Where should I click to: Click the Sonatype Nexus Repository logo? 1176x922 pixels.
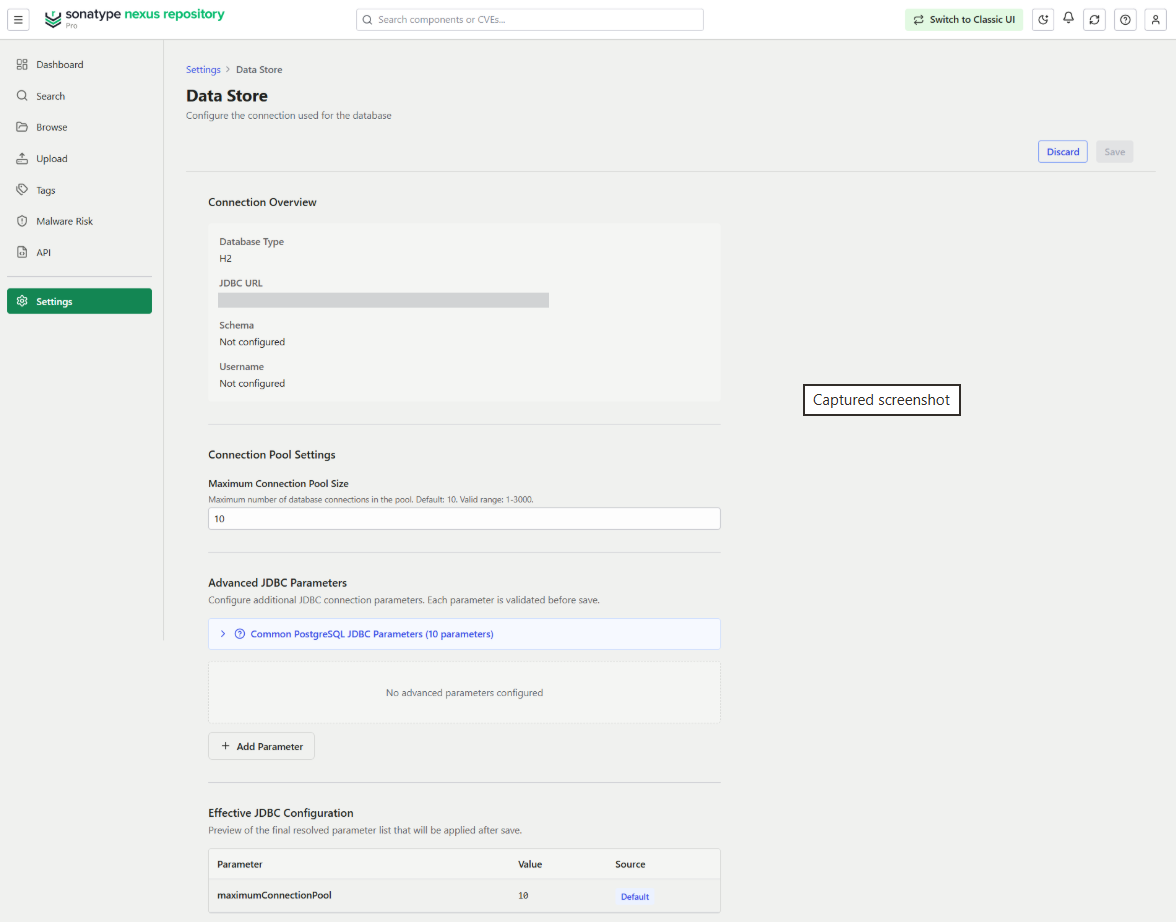[x=135, y=18]
